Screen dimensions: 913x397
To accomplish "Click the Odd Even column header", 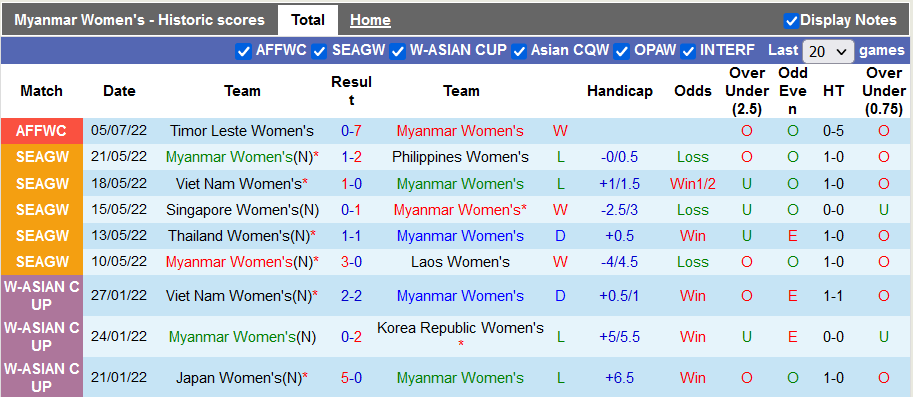I will (793, 91).
